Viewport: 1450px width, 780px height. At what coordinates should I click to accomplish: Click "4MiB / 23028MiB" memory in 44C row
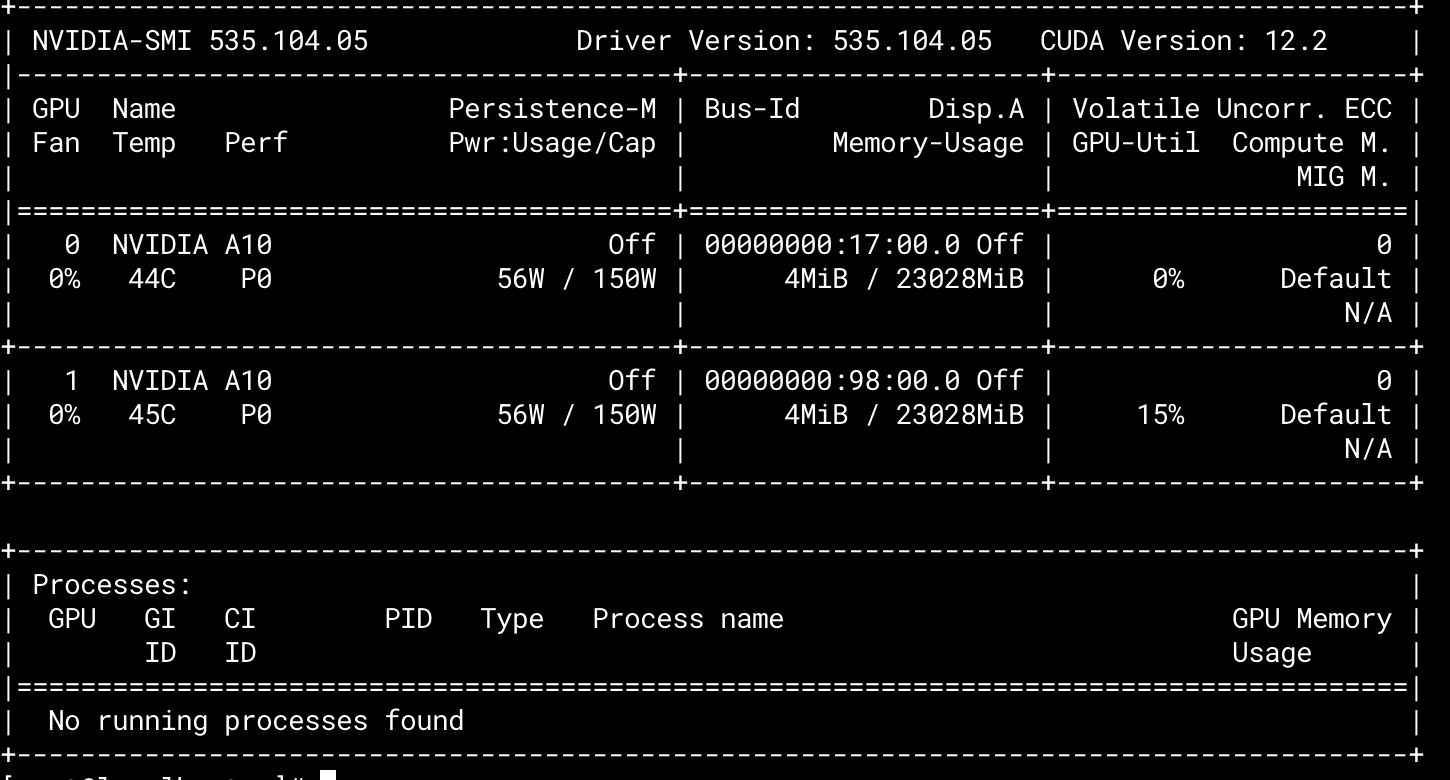pyautogui.click(x=904, y=279)
